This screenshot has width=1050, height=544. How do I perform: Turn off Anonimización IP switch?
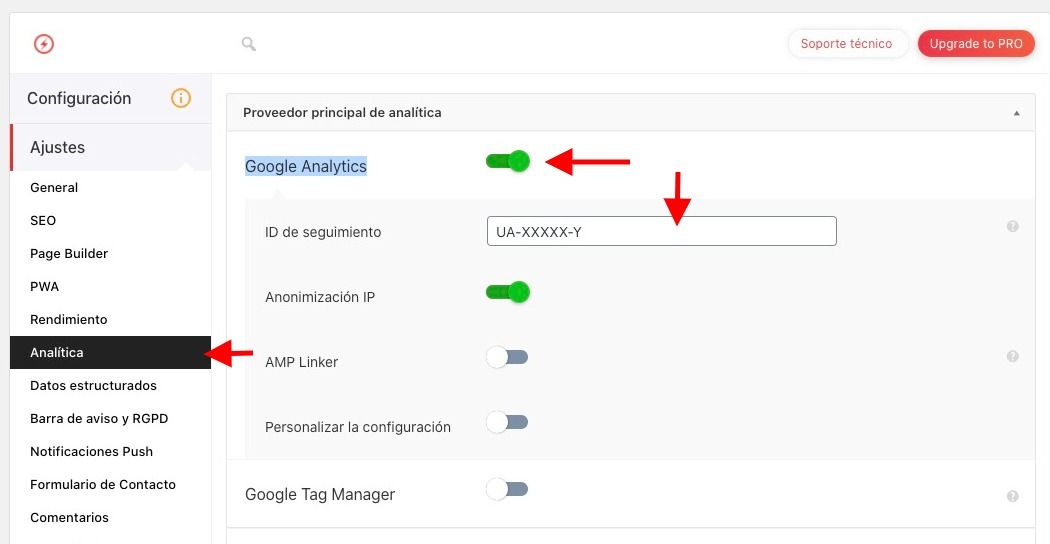508,292
